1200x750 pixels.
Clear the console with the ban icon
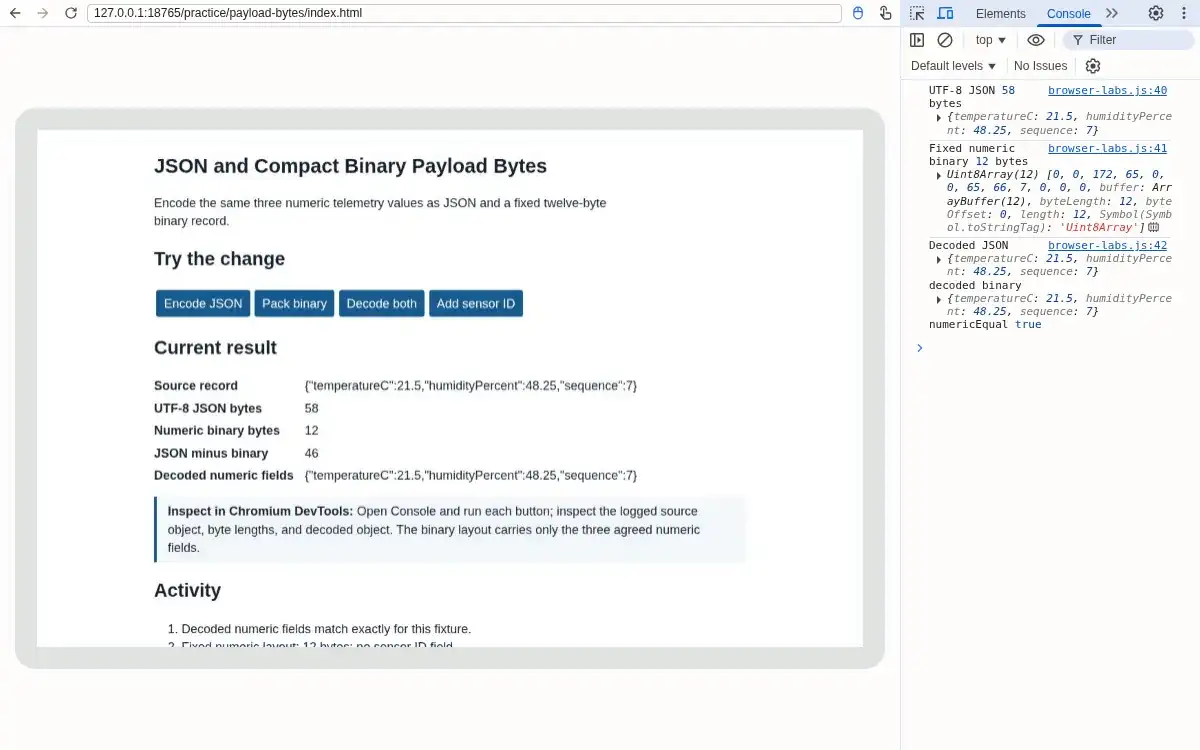(x=945, y=40)
